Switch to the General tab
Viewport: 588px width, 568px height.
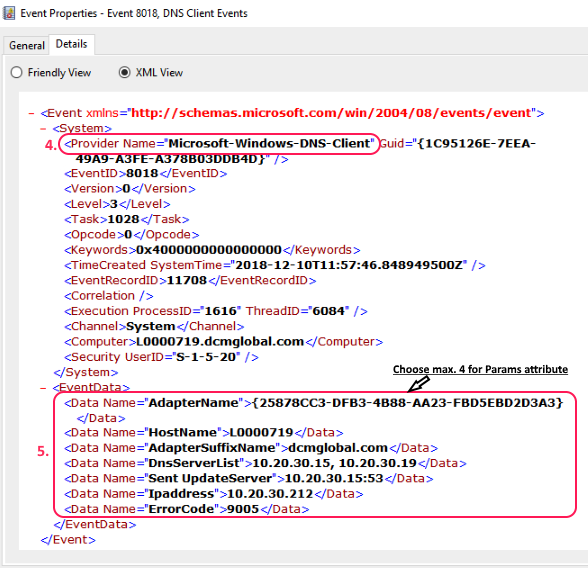tap(27, 45)
